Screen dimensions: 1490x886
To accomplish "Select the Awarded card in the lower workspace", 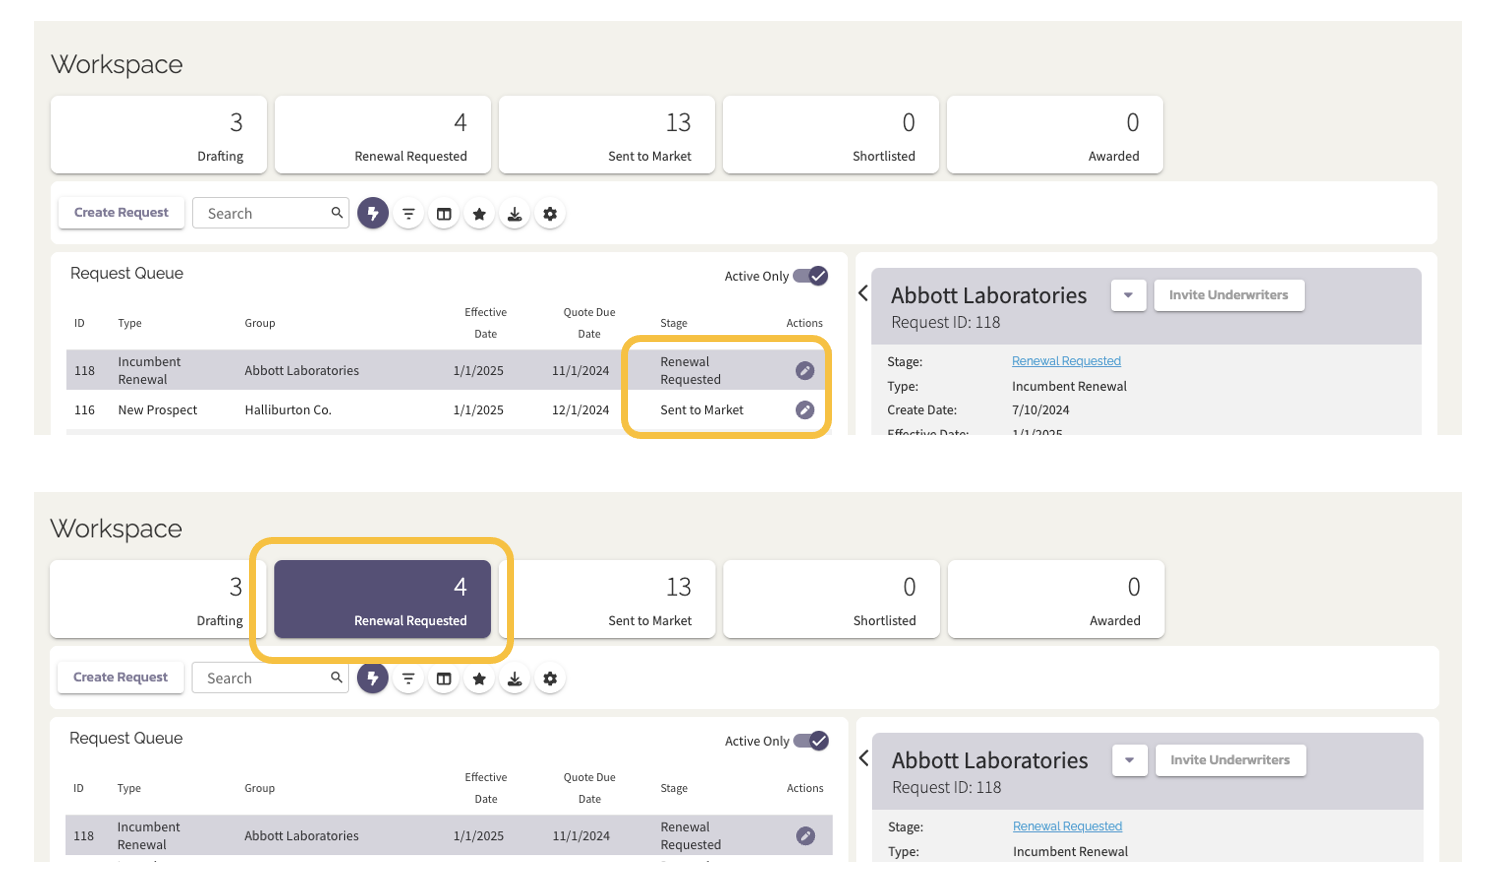I will (x=1056, y=599).
